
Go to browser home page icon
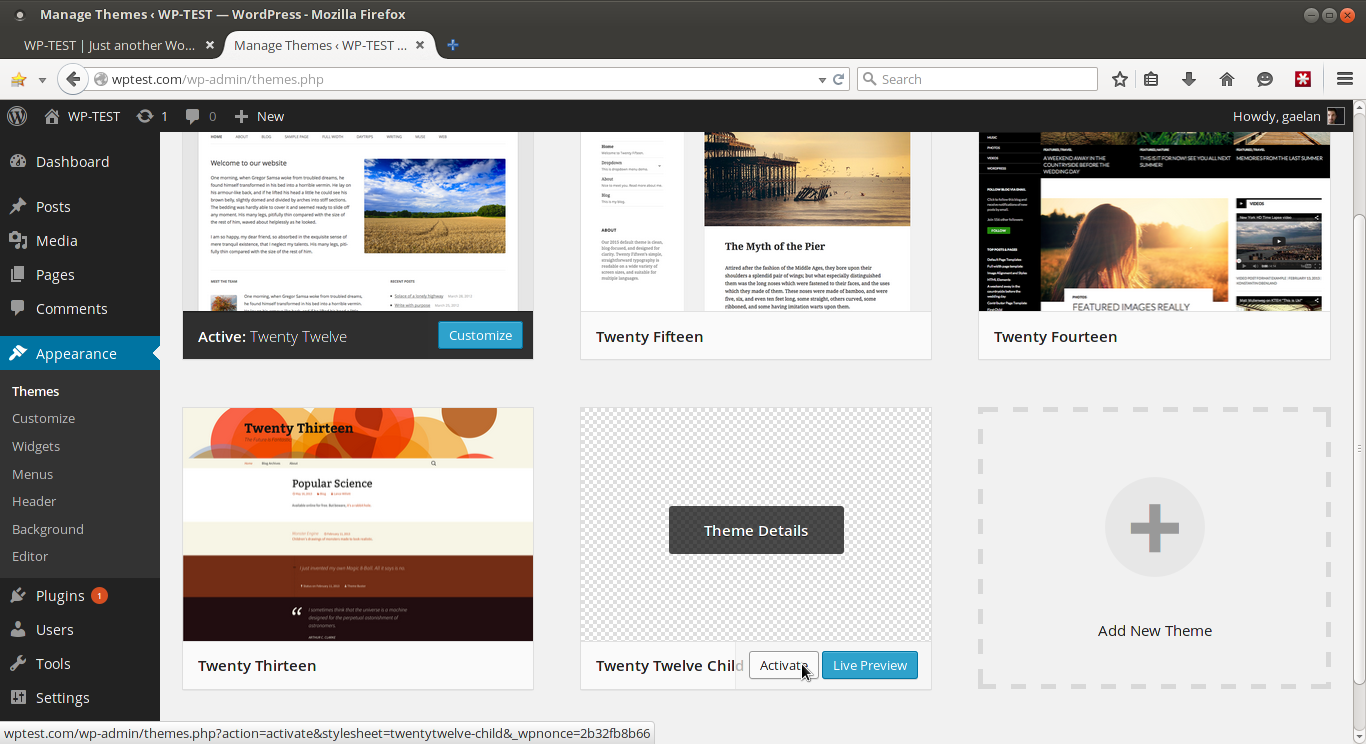1227,79
